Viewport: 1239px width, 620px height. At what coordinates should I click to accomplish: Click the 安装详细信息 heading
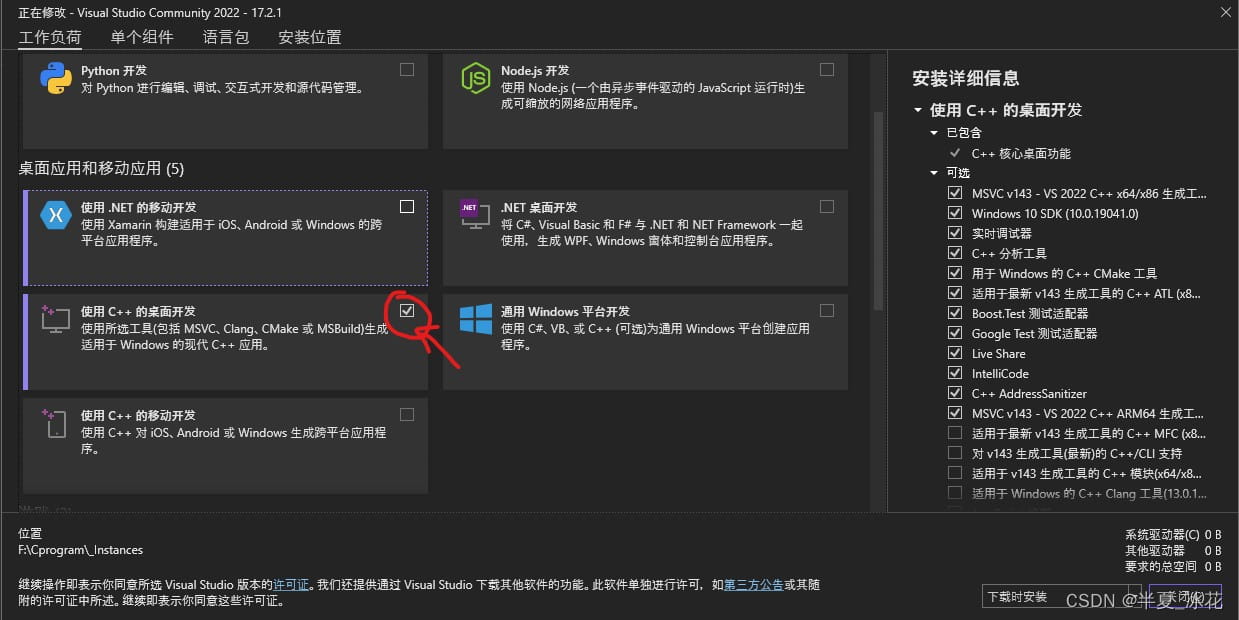click(x=966, y=78)
